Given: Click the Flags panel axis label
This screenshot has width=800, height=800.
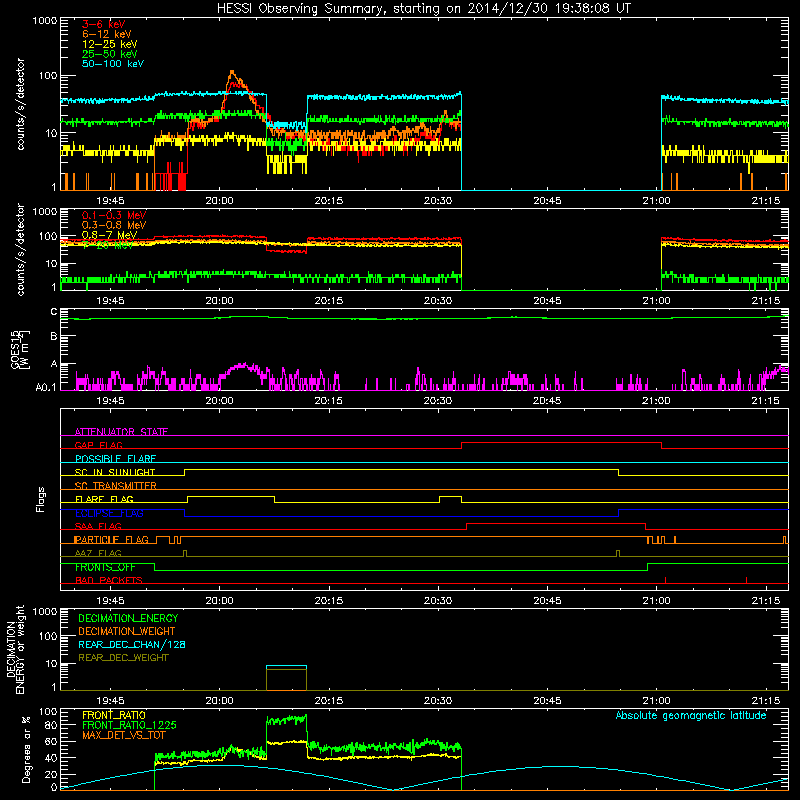Looking at the screenshot, I should (x=41, y=499).
